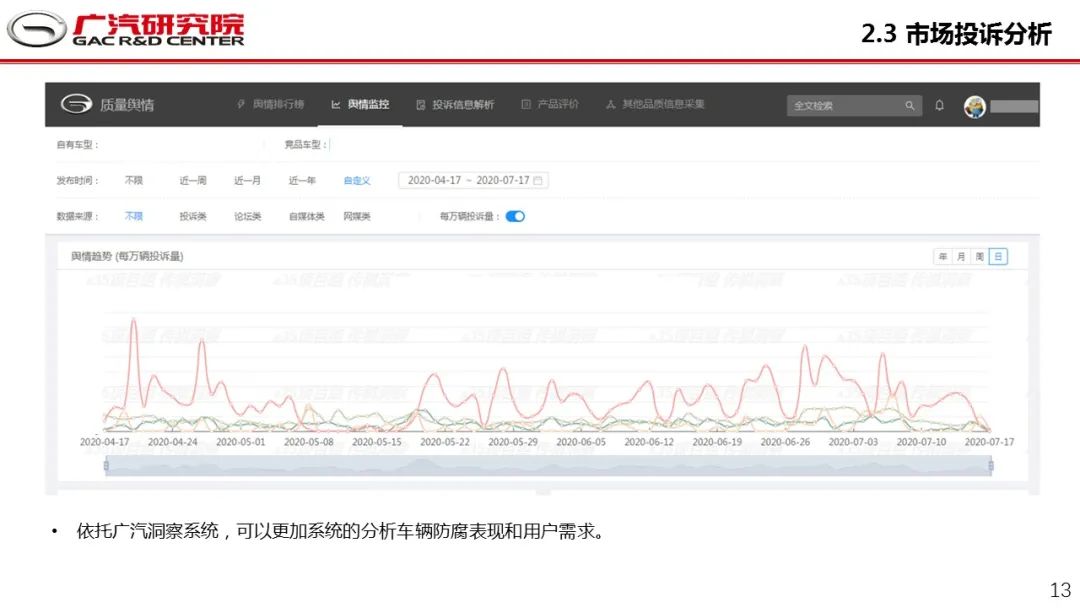Filter publish time by 近一周
Viewport: 1080px width, 608px height.
click(193, 181)
